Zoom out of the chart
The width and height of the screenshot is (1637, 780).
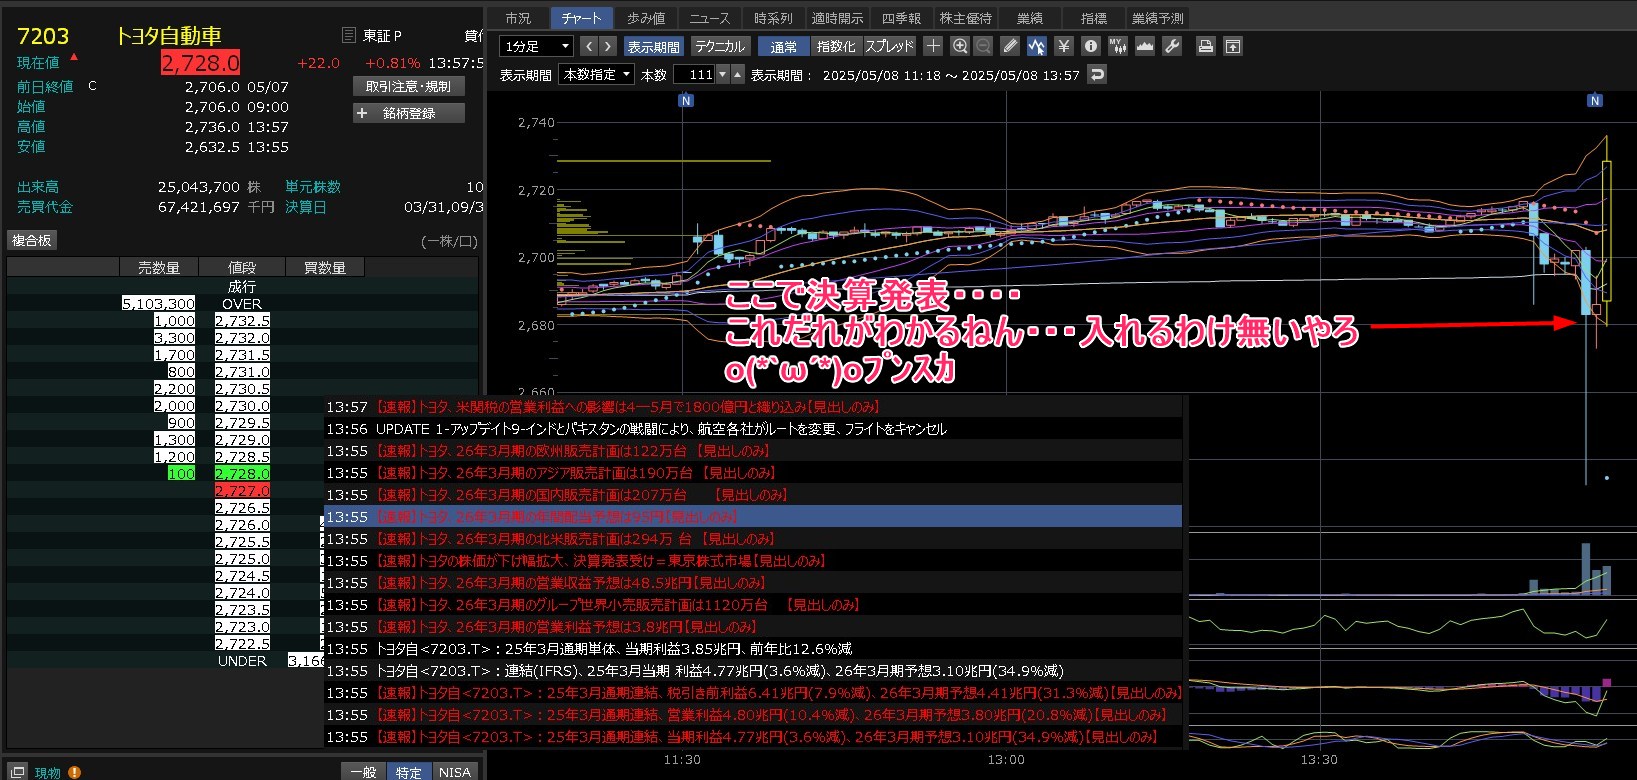[983, 46]
